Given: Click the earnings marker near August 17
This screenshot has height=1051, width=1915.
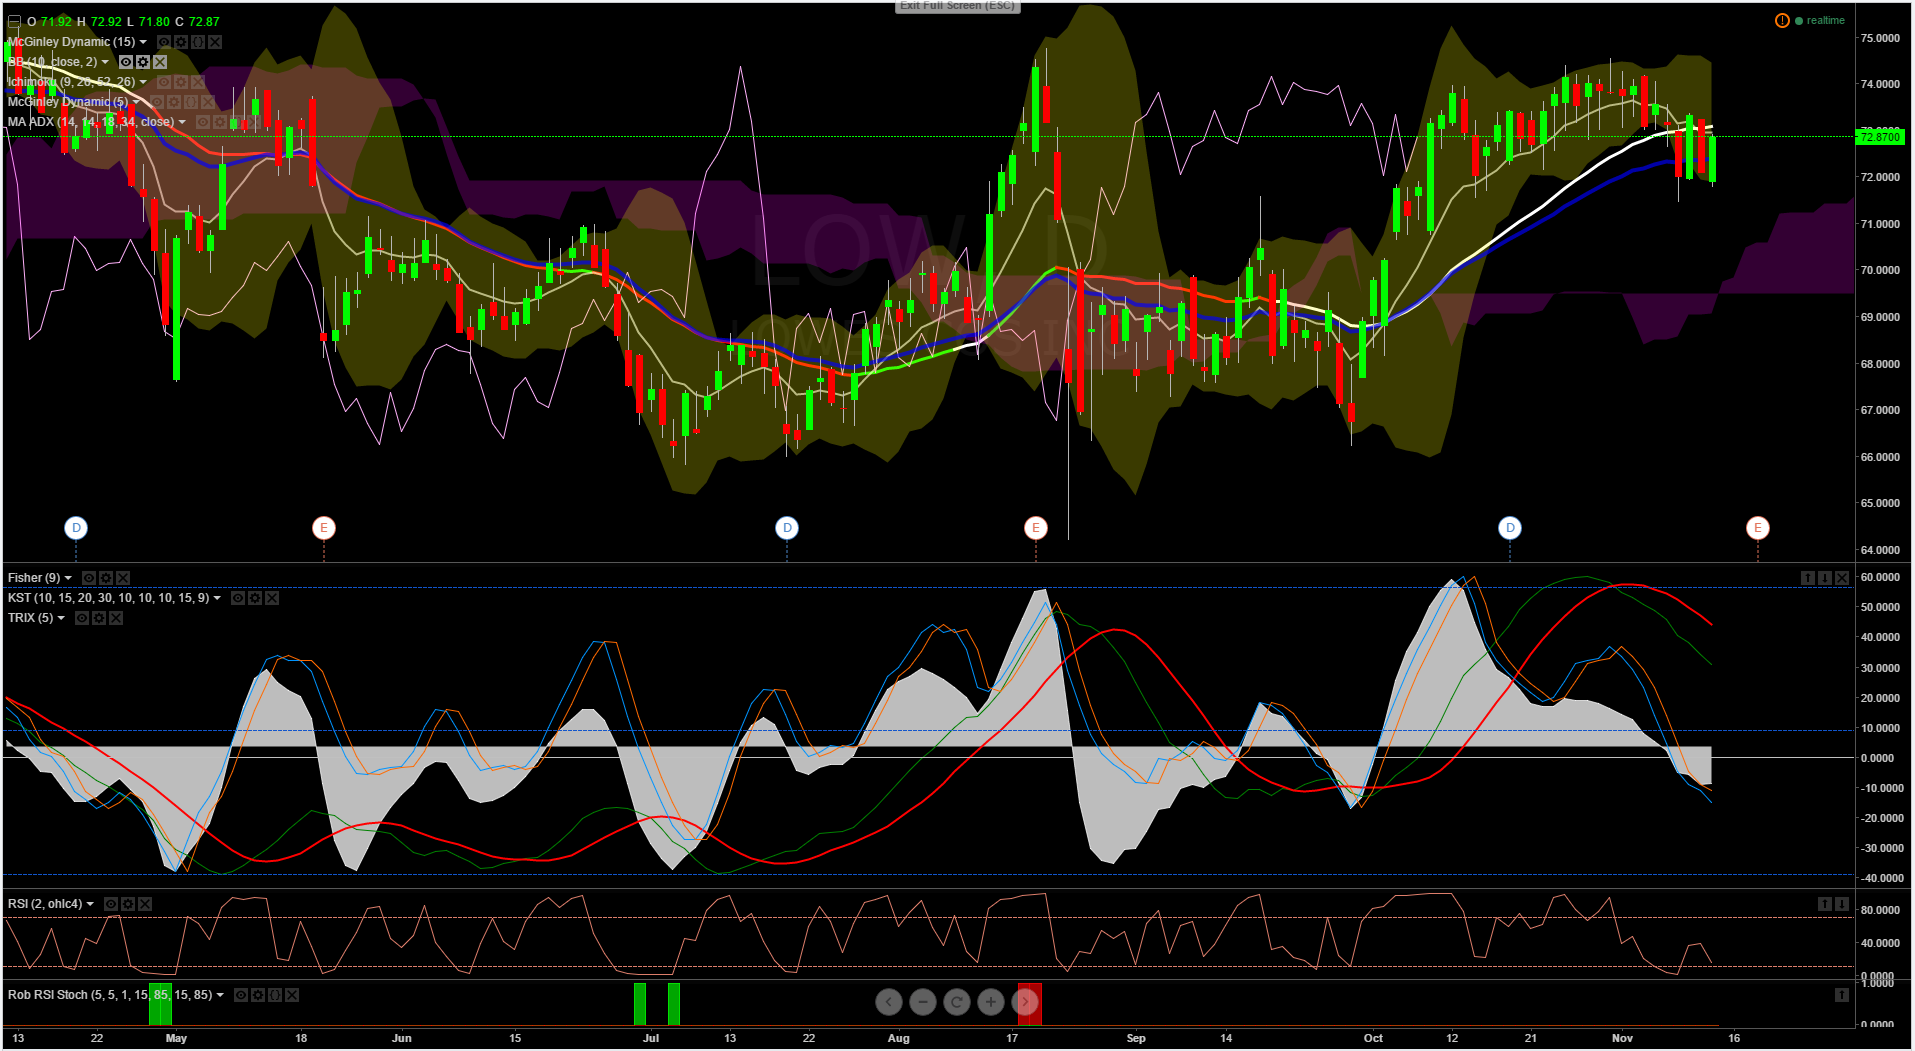Looking at the screenshot, I should pos(1036,528).
